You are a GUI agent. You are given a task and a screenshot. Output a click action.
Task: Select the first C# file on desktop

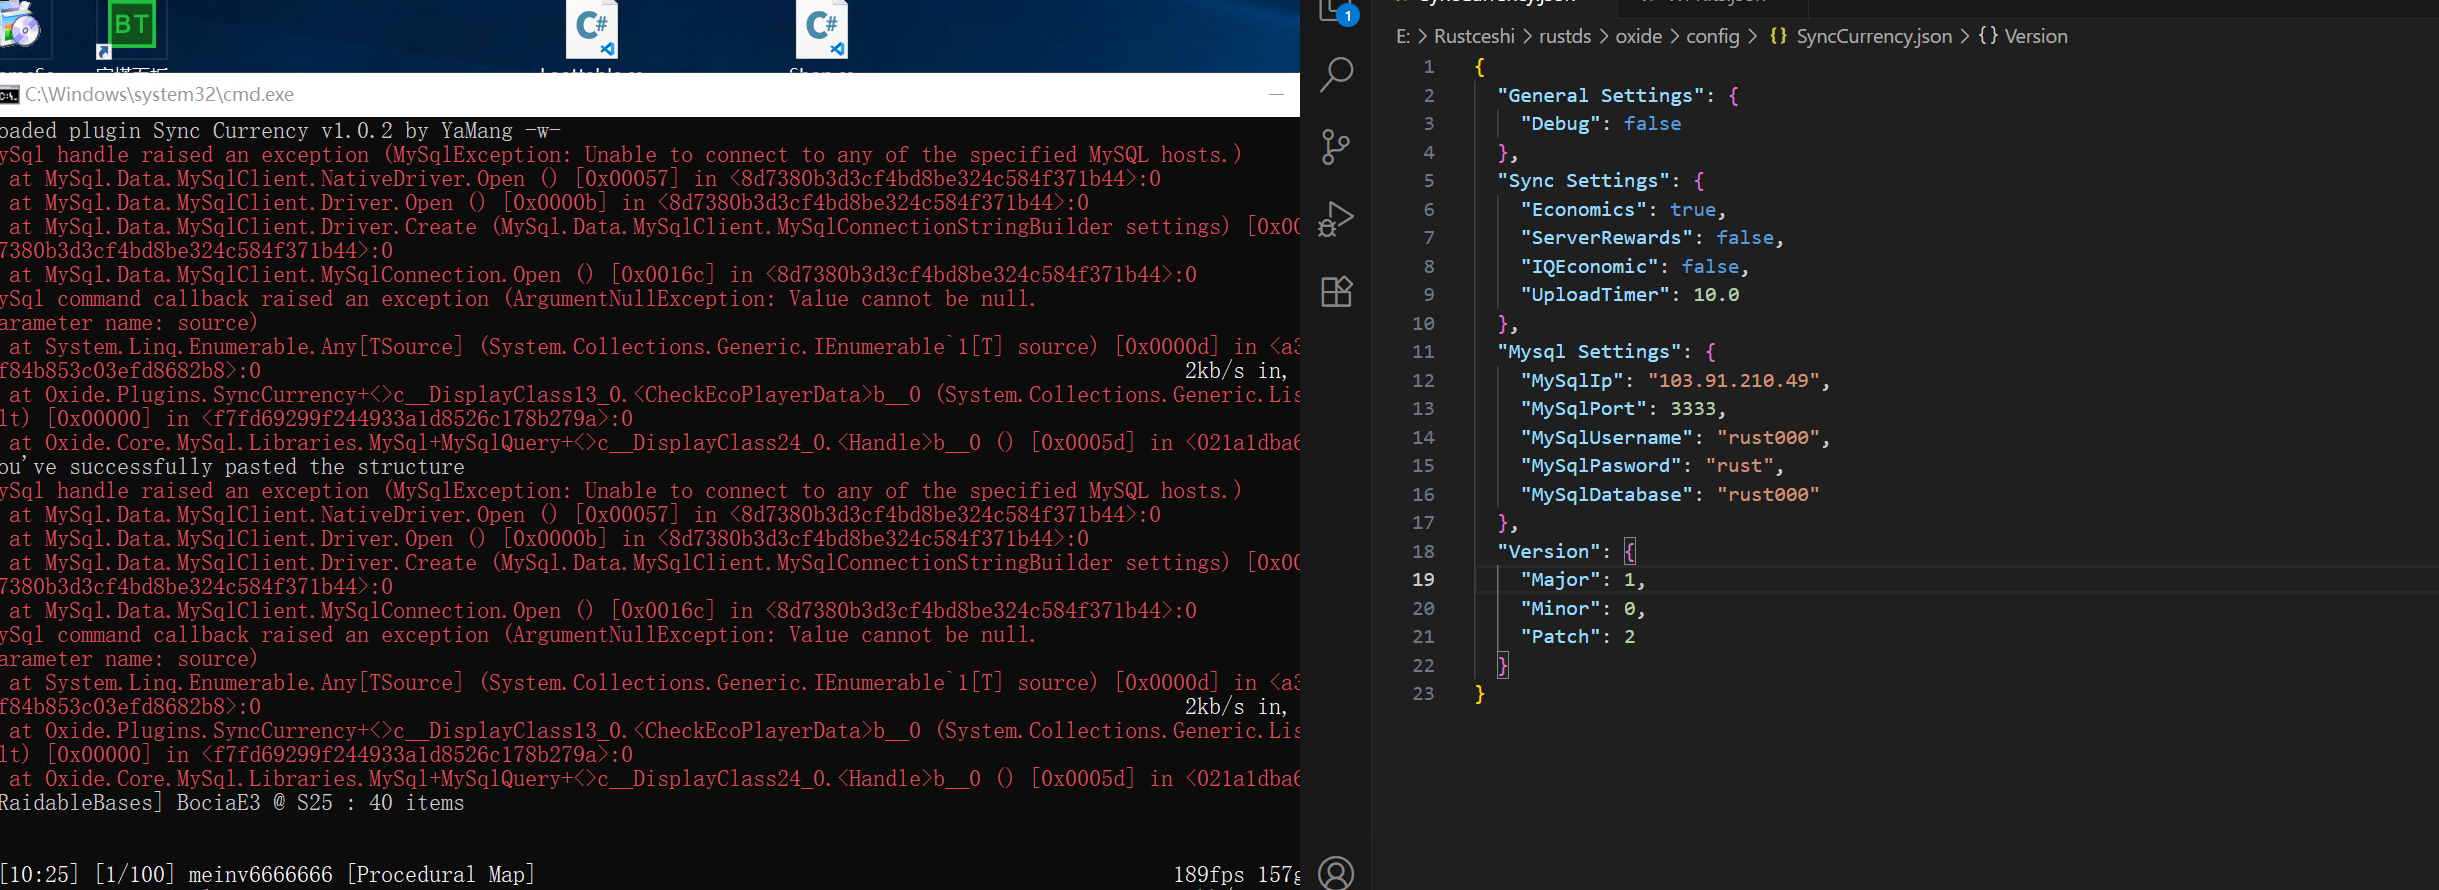click(x=592, y=28)
